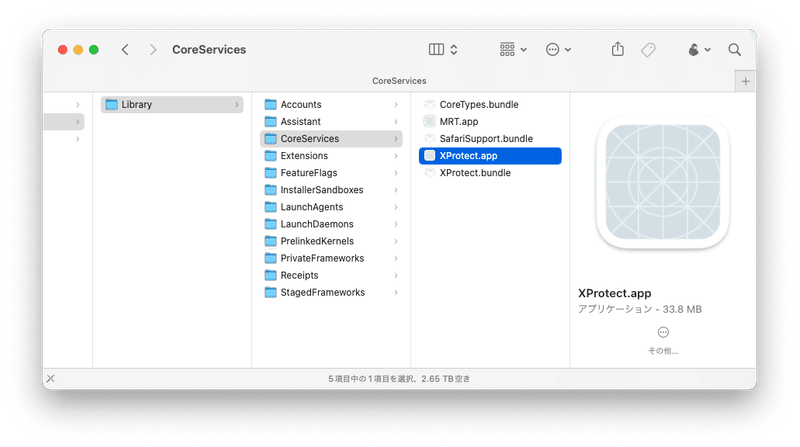
Task: Select the Library folder
Action: [x=172, y=105]
